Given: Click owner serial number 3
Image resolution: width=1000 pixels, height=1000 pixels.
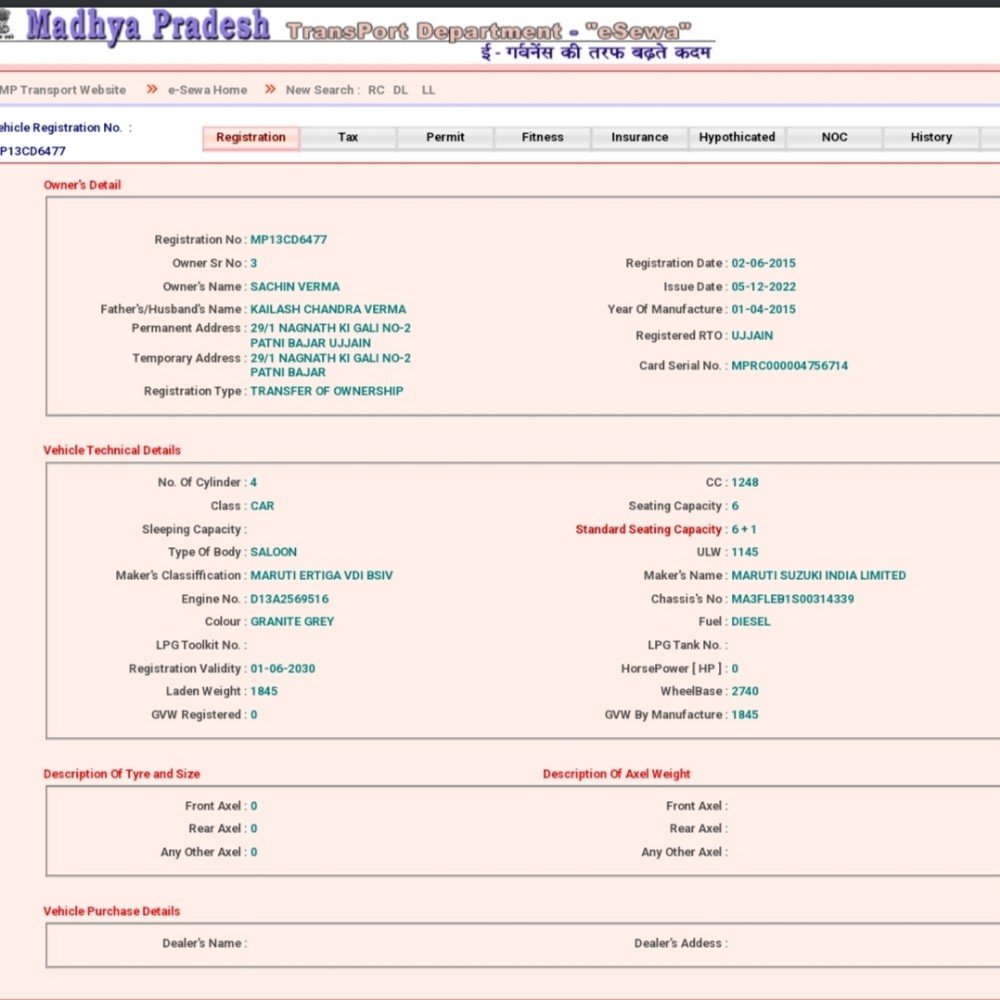Looking at the screenshot, I should (254, 263).
